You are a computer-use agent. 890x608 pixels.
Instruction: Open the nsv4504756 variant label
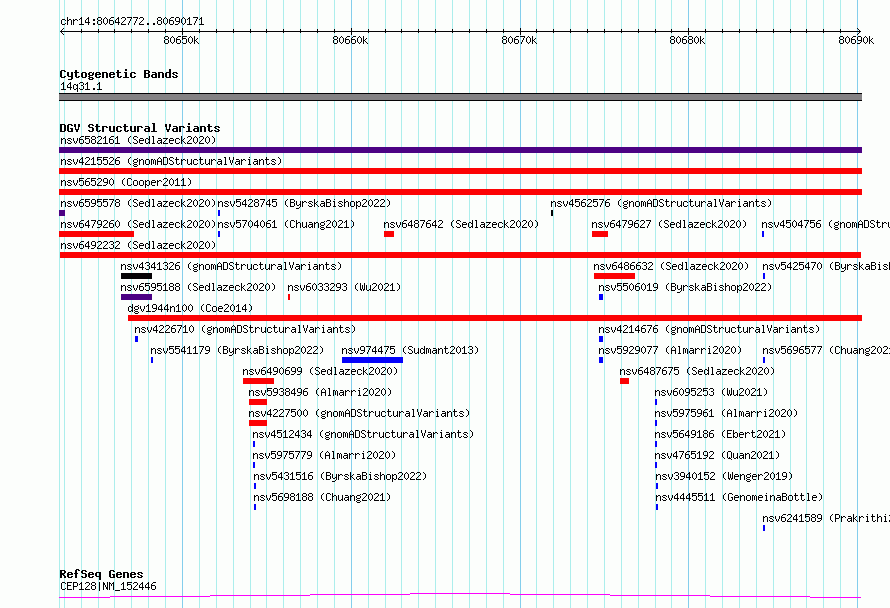(x=825, y=224)
